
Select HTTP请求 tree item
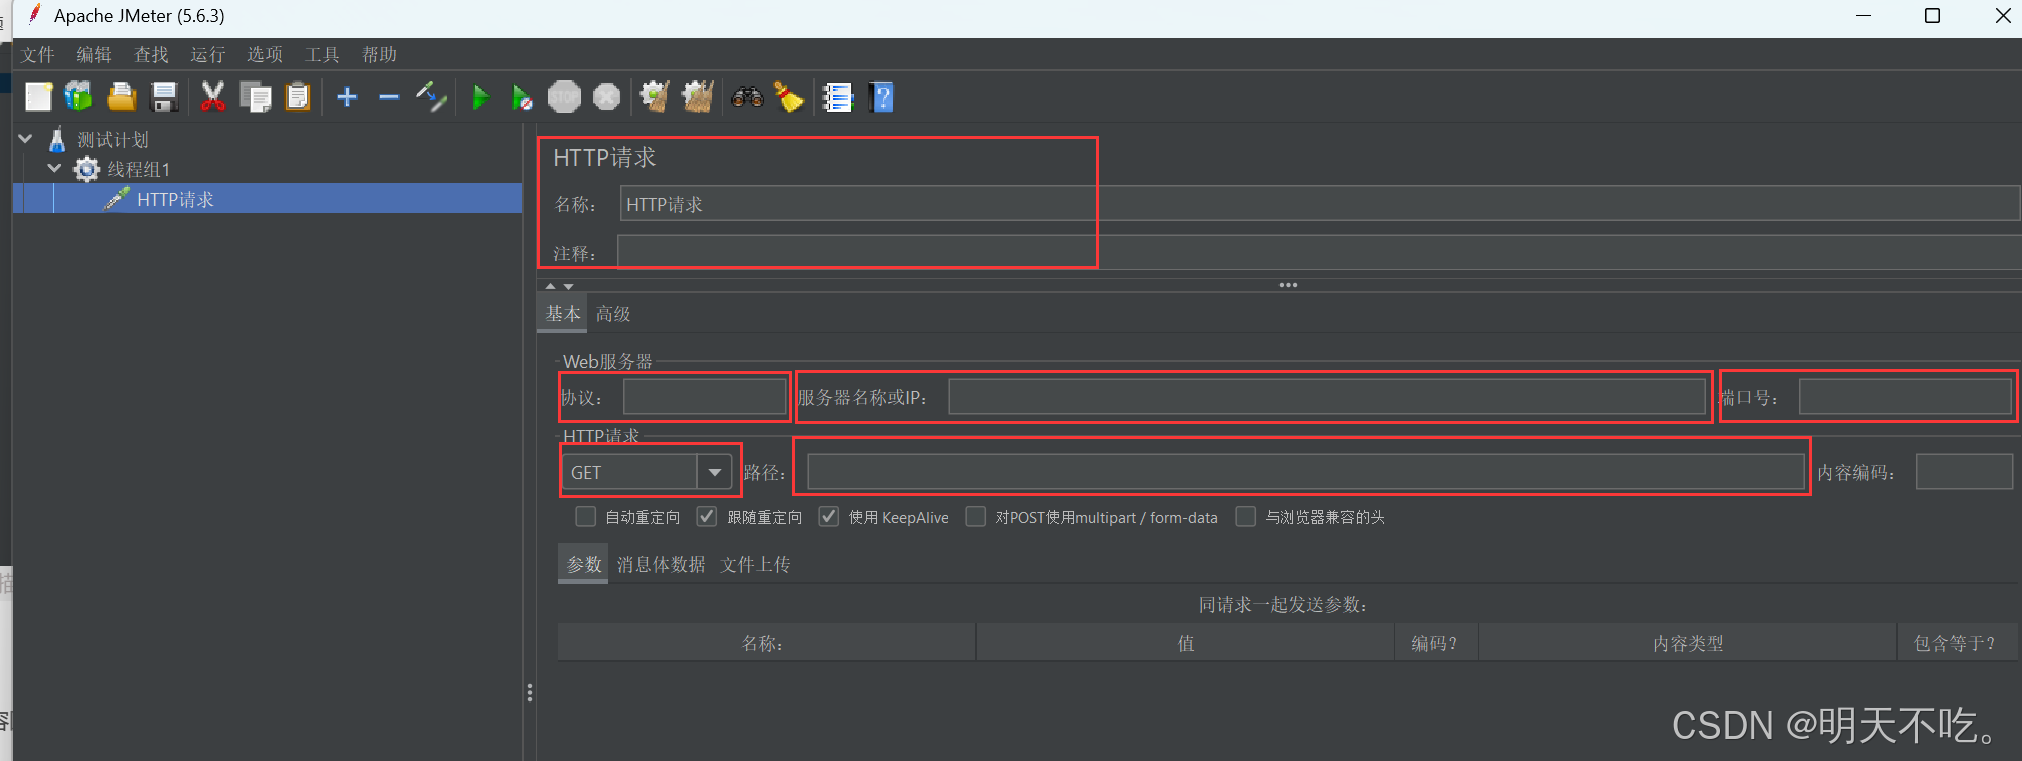tap(175, 199)
